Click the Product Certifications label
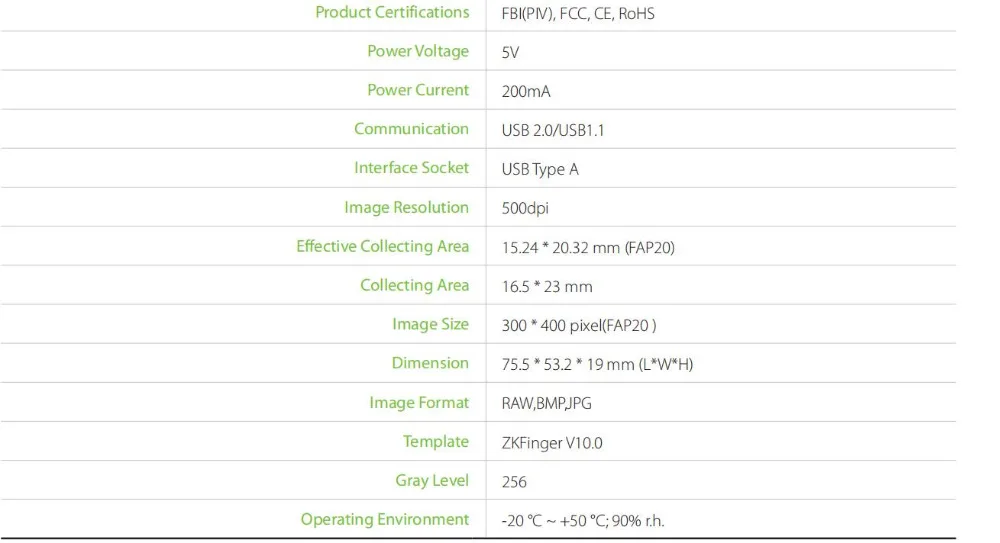This screenshot has height=543, width=1000. coord(392,13)
